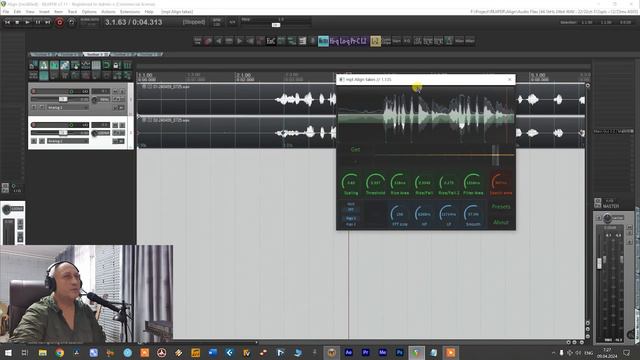Screen dimensions: 640x360
Task: Click the EoC toolbar icon
Action: [271, 41]
